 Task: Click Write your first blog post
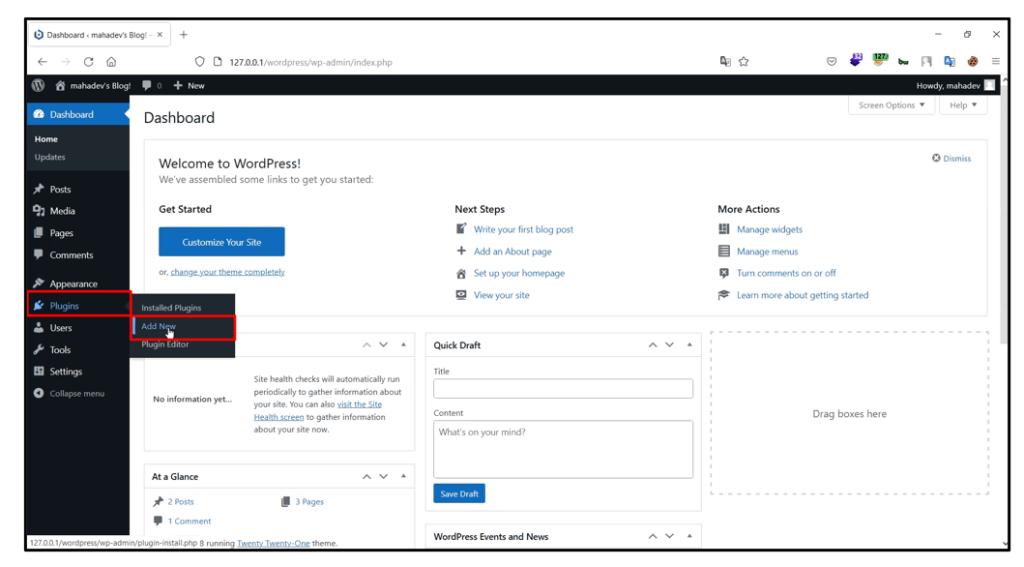[x=523, y=229]
